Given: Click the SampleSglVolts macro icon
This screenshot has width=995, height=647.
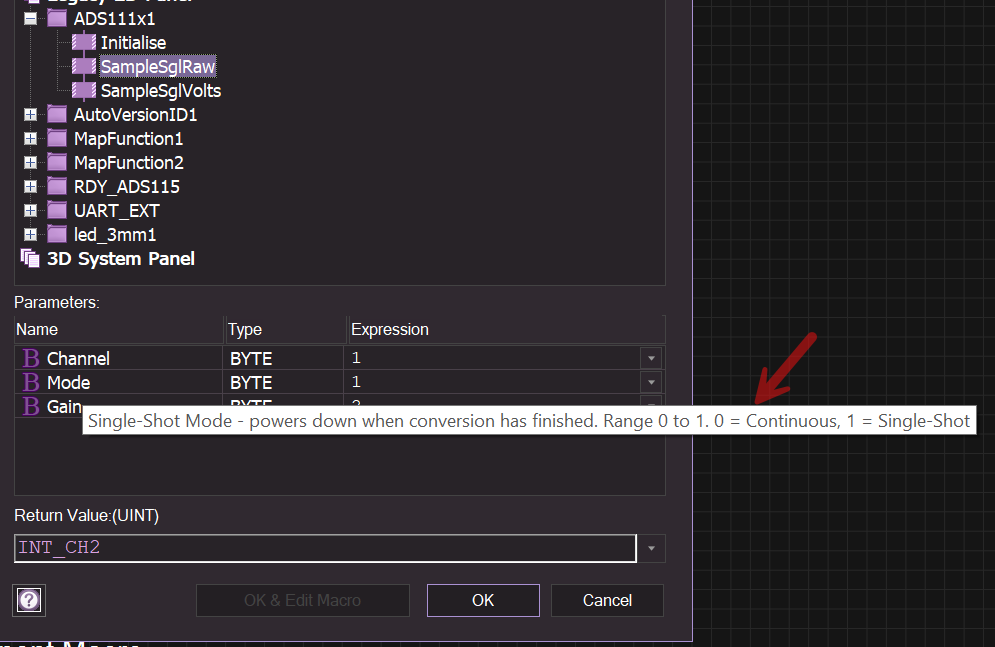Looking at the screenshot, I should pyautogui.click(x=84, y=91).
